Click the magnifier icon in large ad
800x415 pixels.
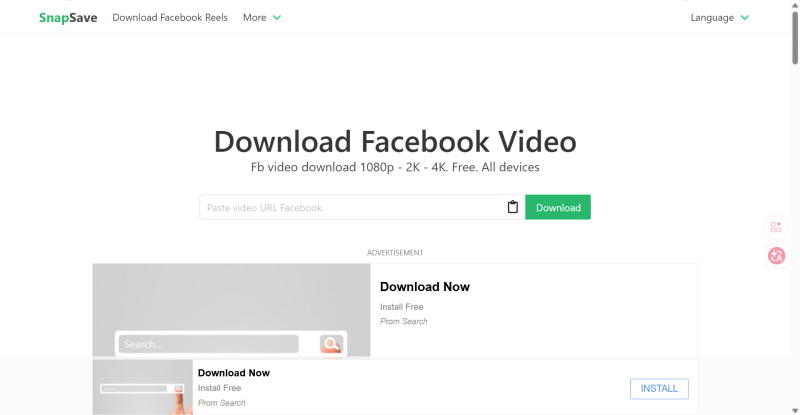331,344
